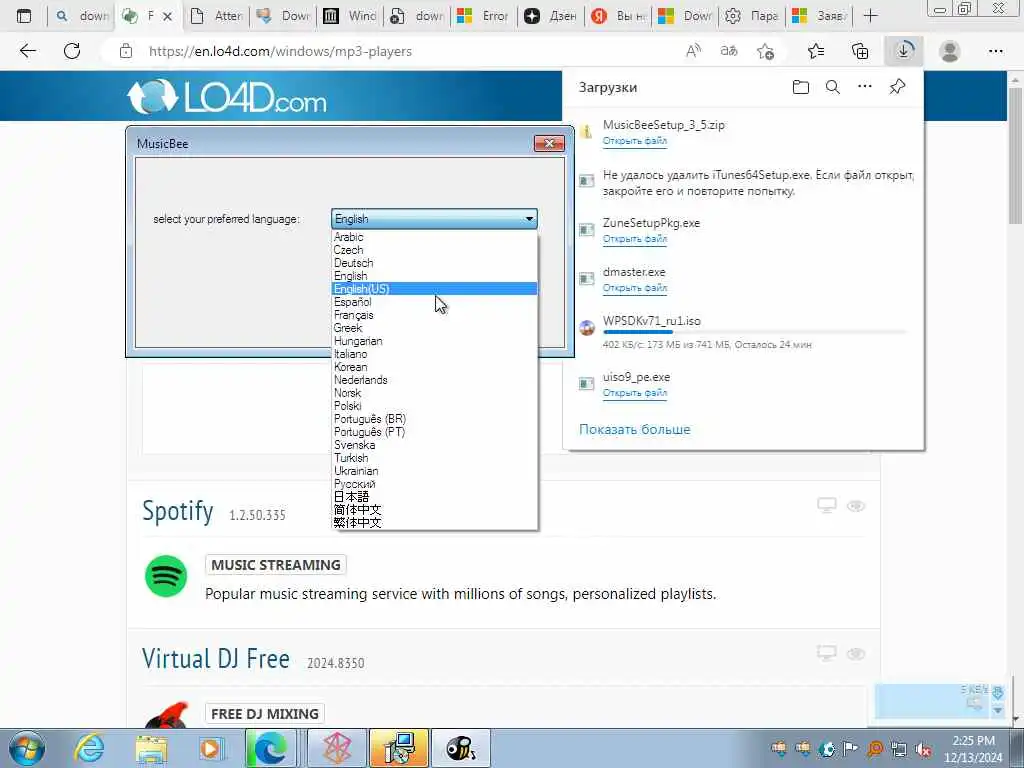Select 日本語 language option

(434, 497)
